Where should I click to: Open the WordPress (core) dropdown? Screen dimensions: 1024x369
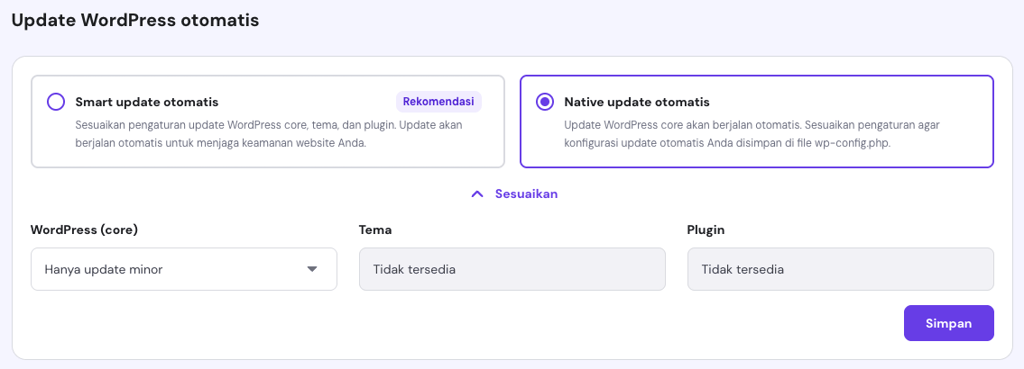[x=184, y=269]
